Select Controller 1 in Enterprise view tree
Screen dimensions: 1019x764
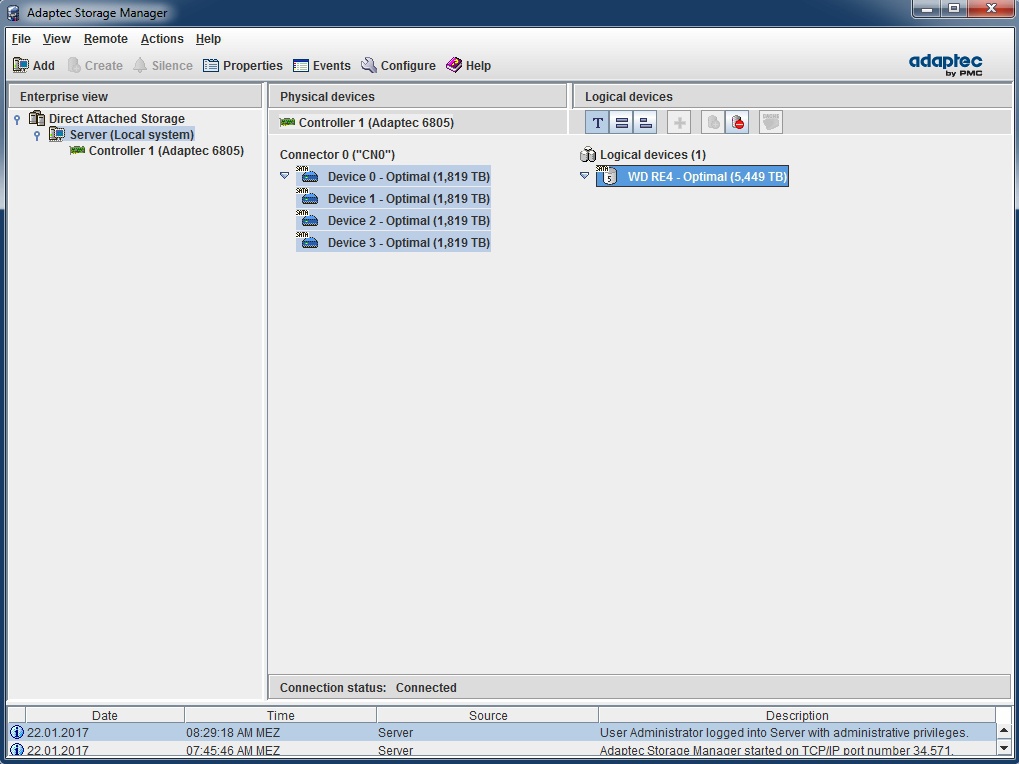[165, 151]
